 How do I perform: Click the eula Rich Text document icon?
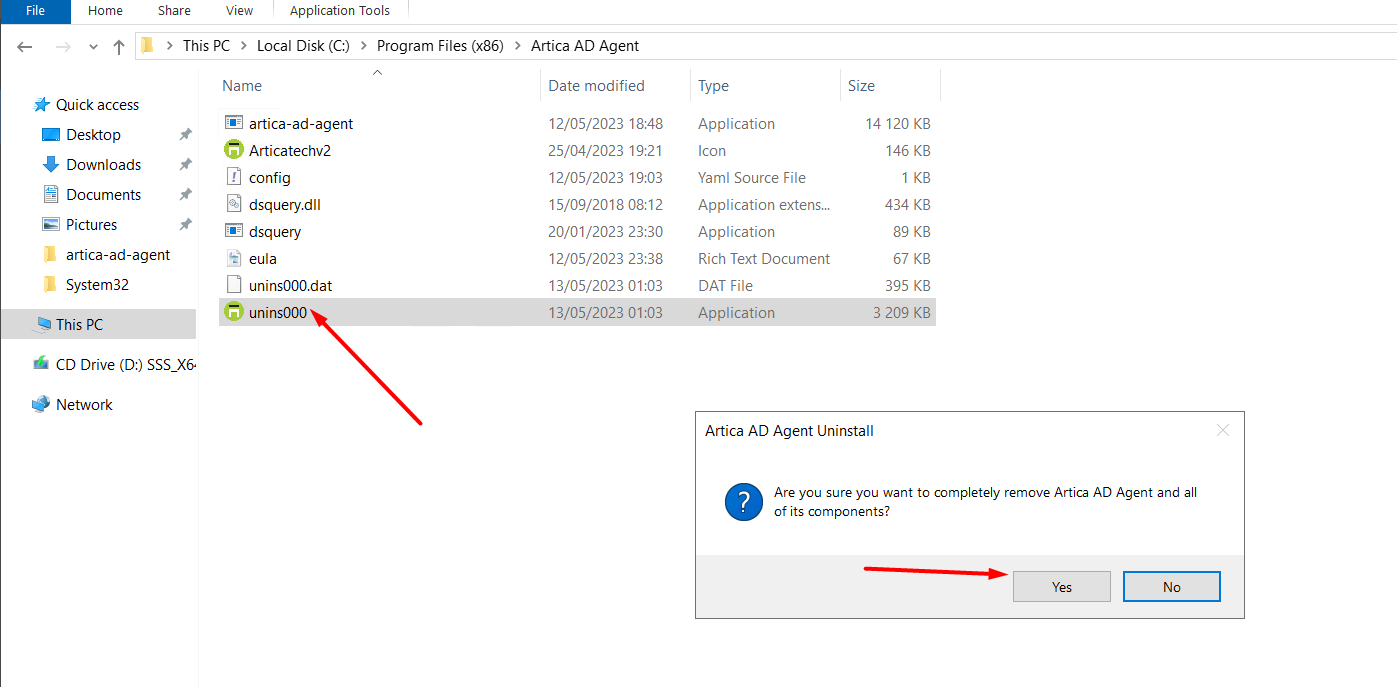234,259
